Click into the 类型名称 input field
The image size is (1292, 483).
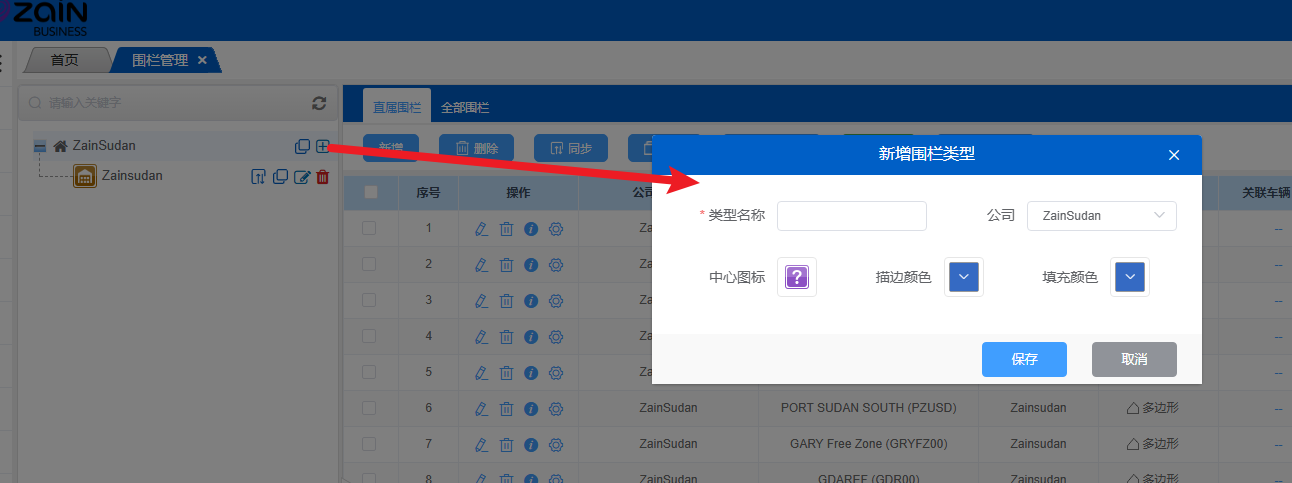(x=851, y=216)
